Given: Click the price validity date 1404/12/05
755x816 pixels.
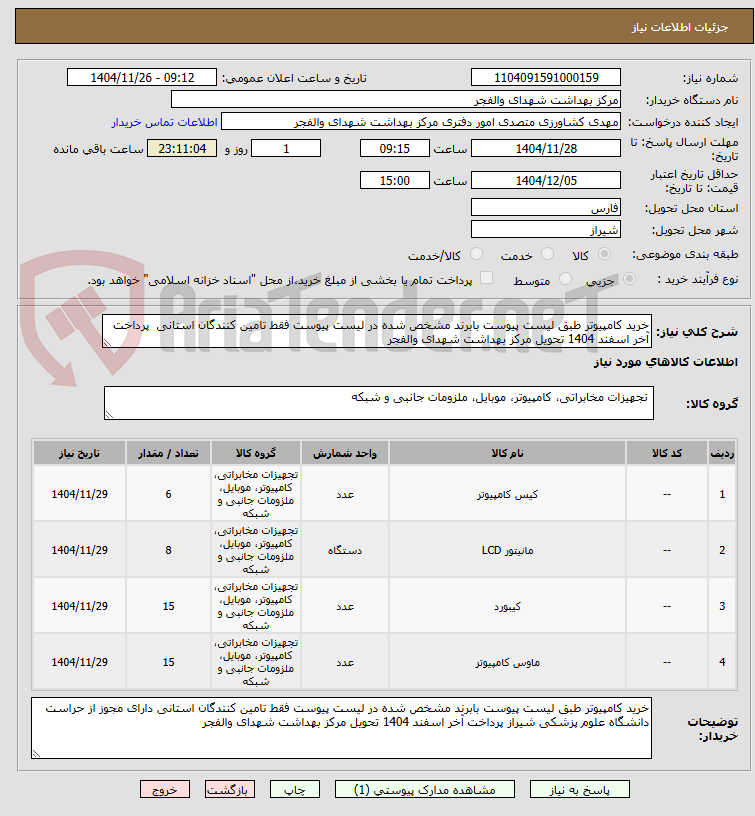Looking at the screenshot, I should [x=546, y=181].
